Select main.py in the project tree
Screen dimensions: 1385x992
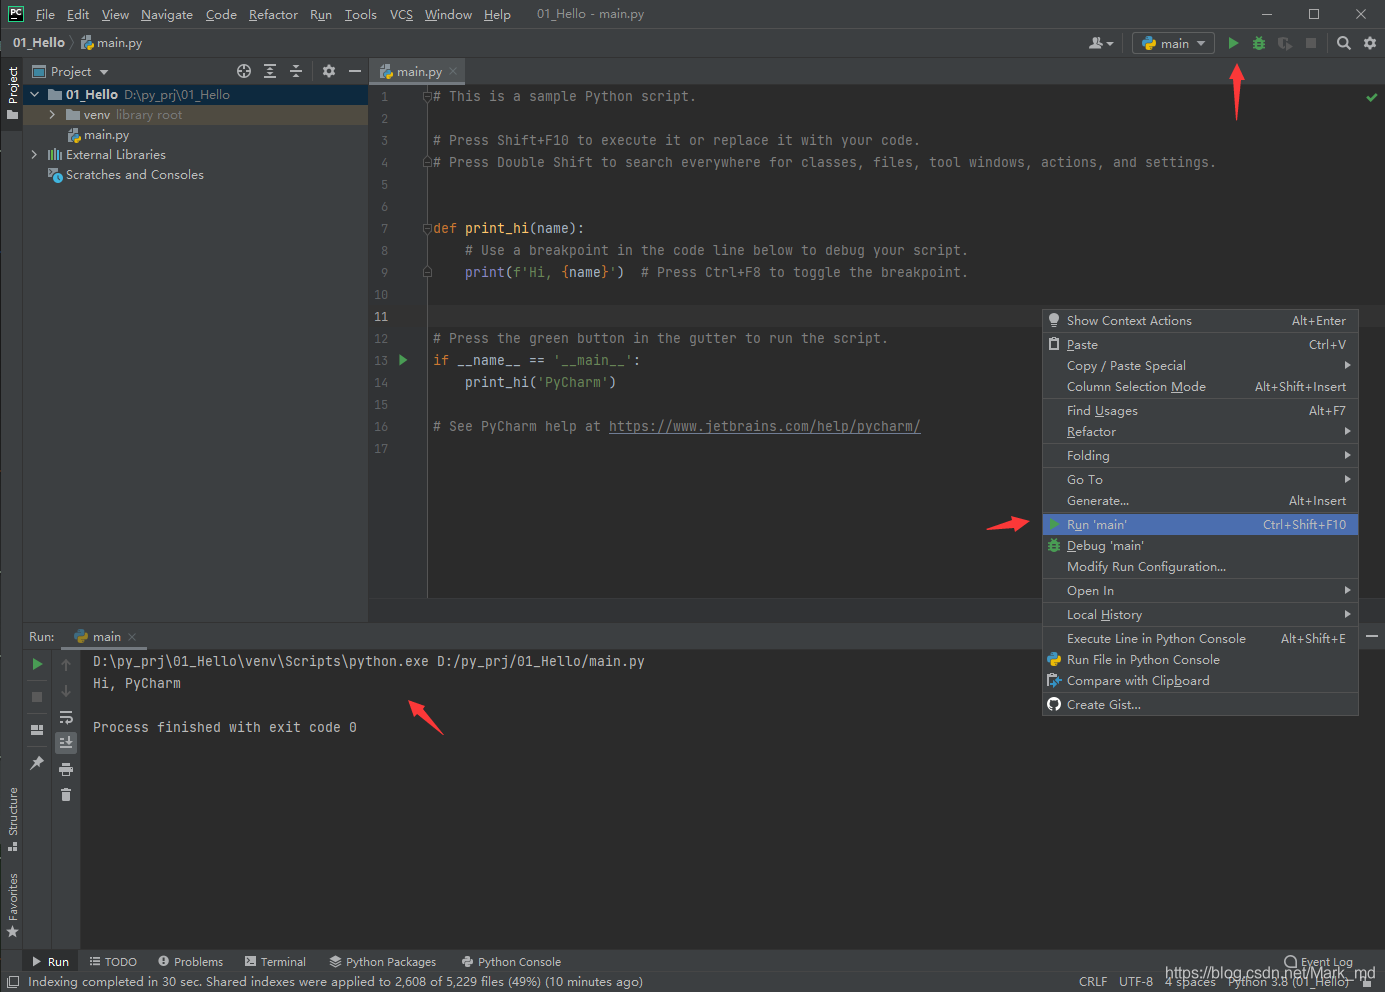click(x=106, y=135)
